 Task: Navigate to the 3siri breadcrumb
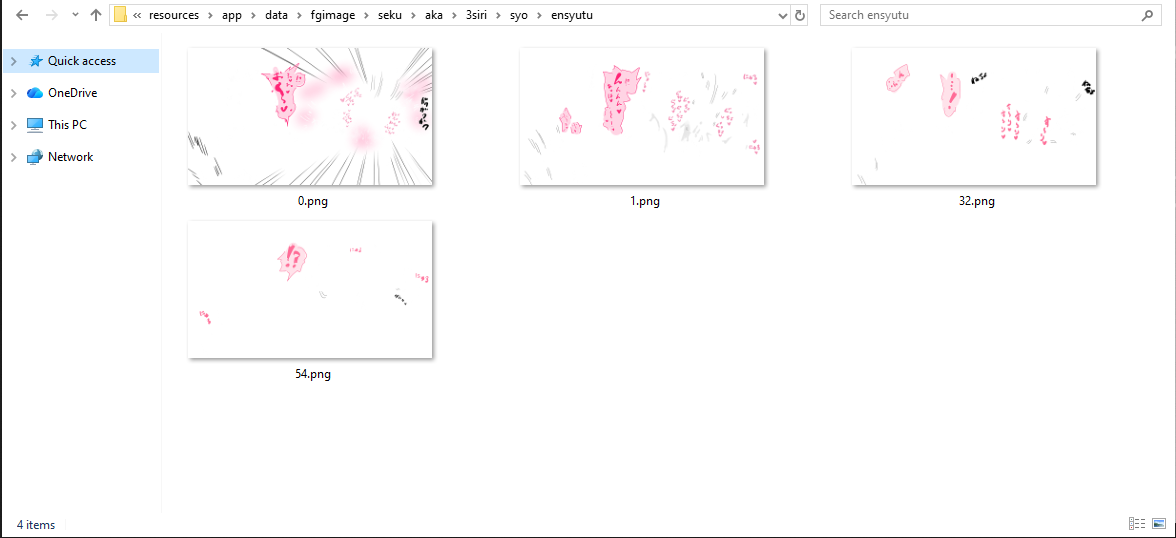(478, 15)
